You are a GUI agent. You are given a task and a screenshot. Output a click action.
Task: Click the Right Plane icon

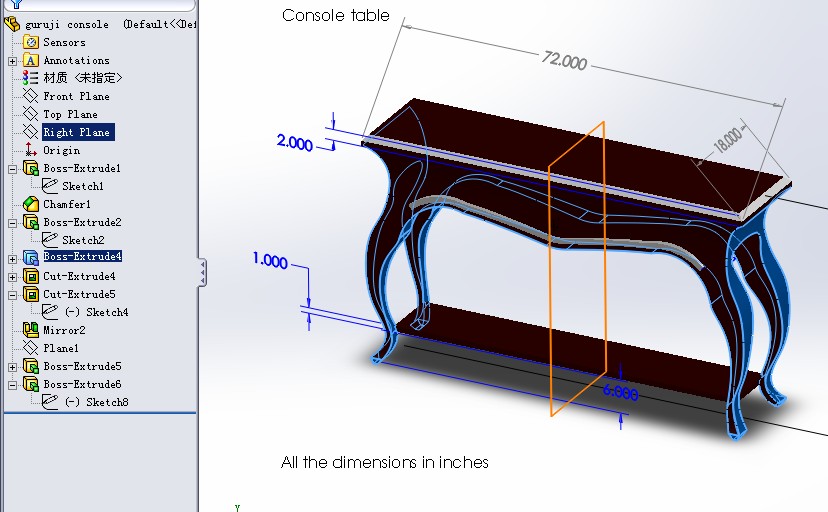pyautogui.click(x=31, y=132)
